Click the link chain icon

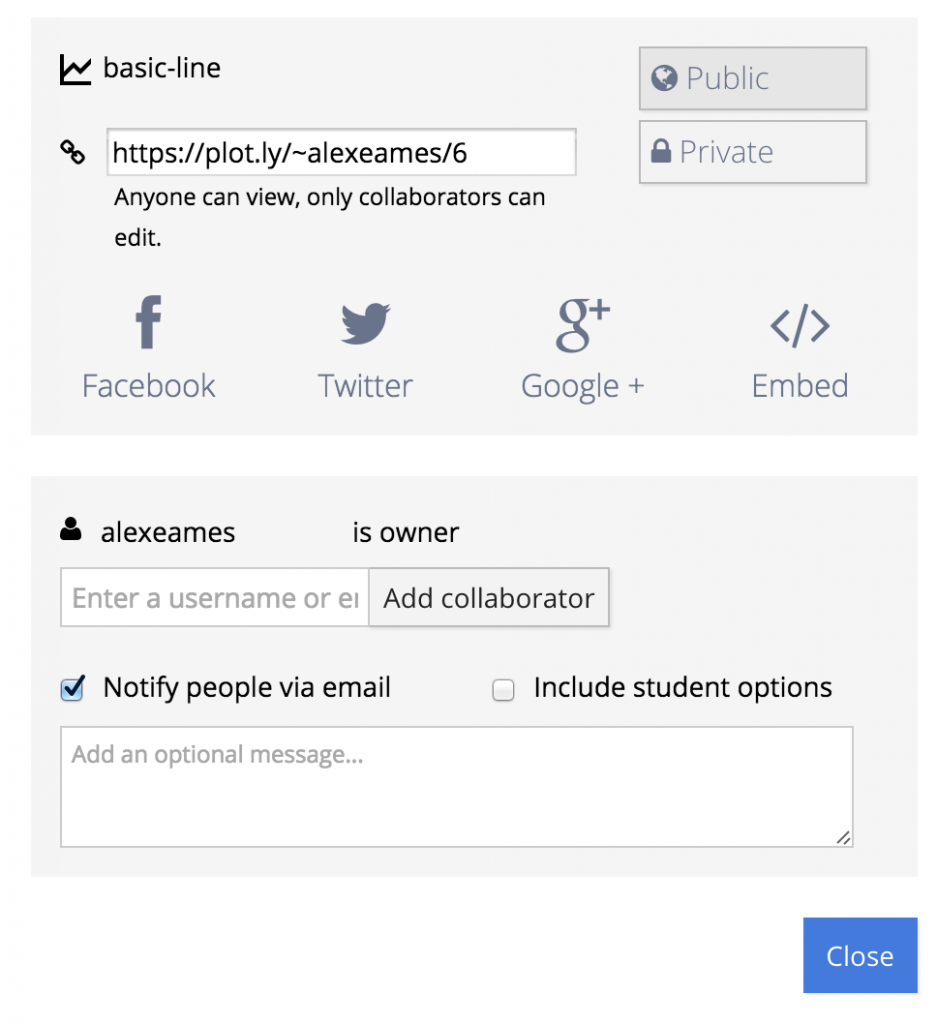pos(73,153)
